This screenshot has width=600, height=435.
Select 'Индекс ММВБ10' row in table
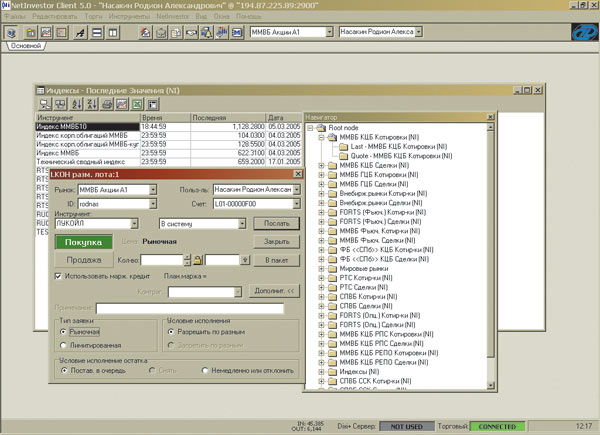pos(168,127)
